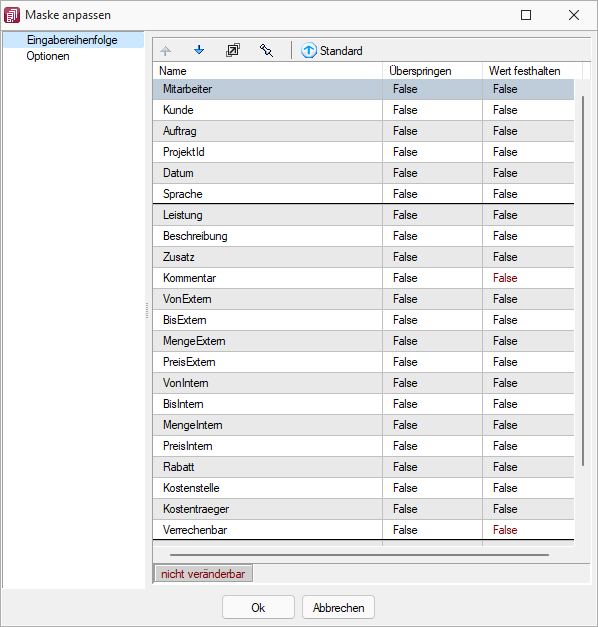Confirm with the Ok button
The image size is (598, 627).
(x=258, y=607)
